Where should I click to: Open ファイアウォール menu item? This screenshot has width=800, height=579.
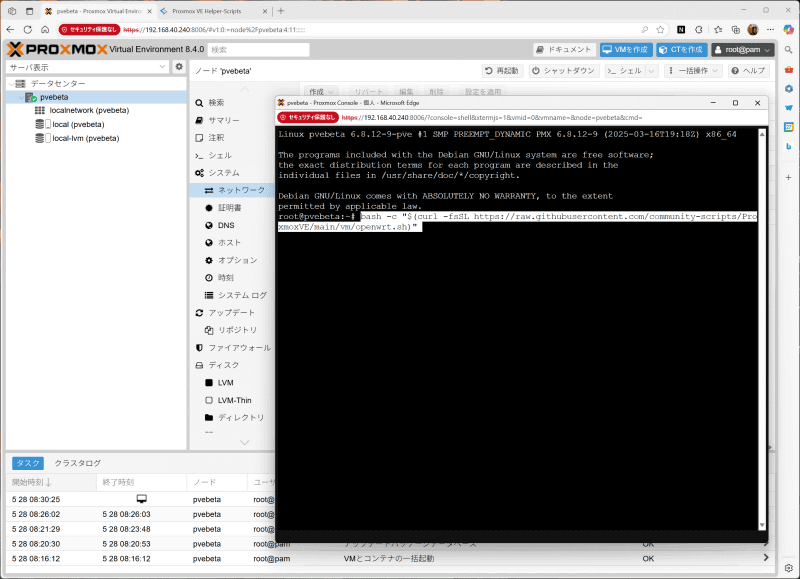tap(239, 348)
